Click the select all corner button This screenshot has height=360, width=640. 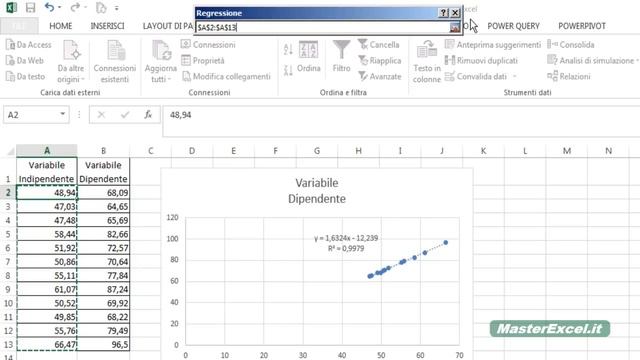pos(9,151)
